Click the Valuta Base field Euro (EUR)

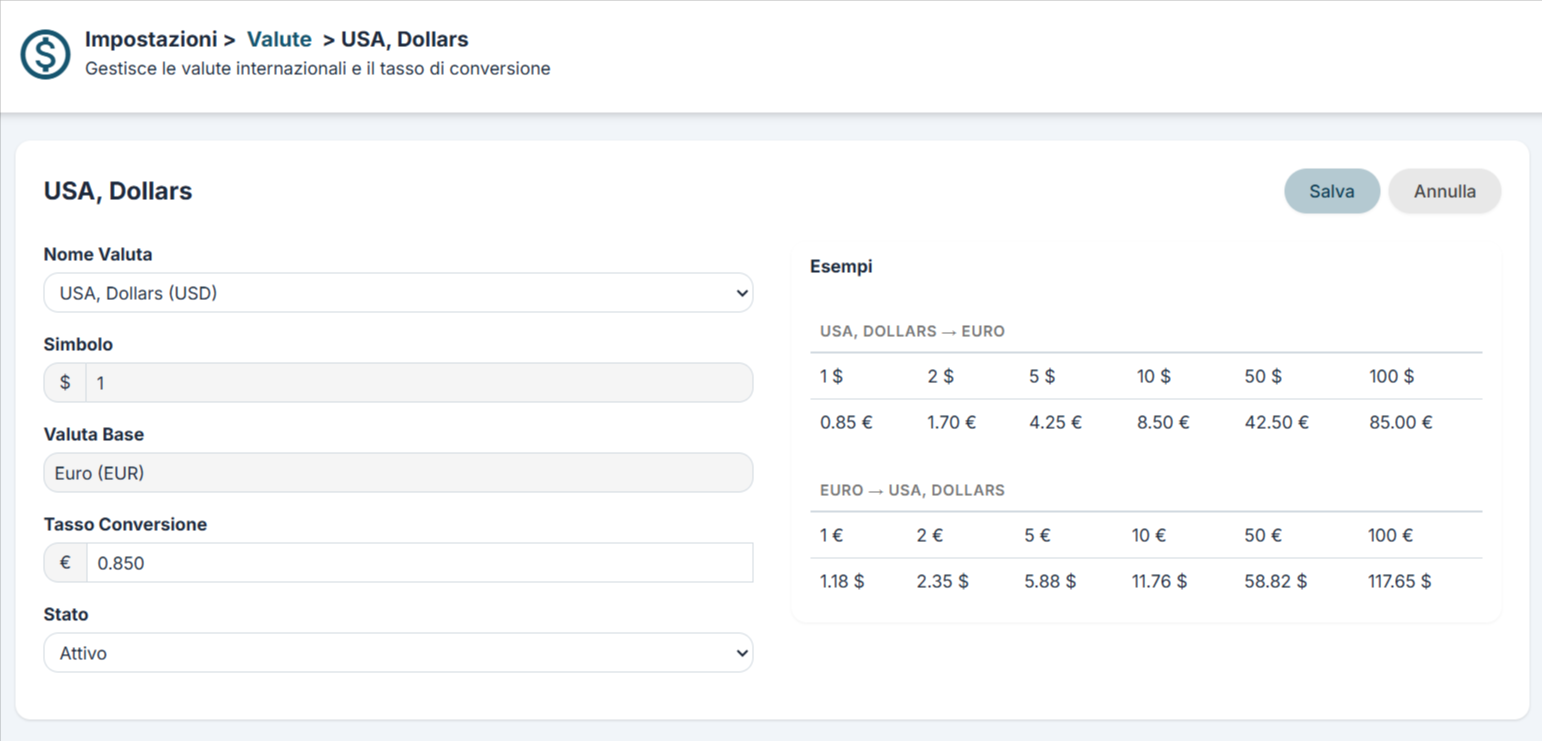tap(398, 473)
